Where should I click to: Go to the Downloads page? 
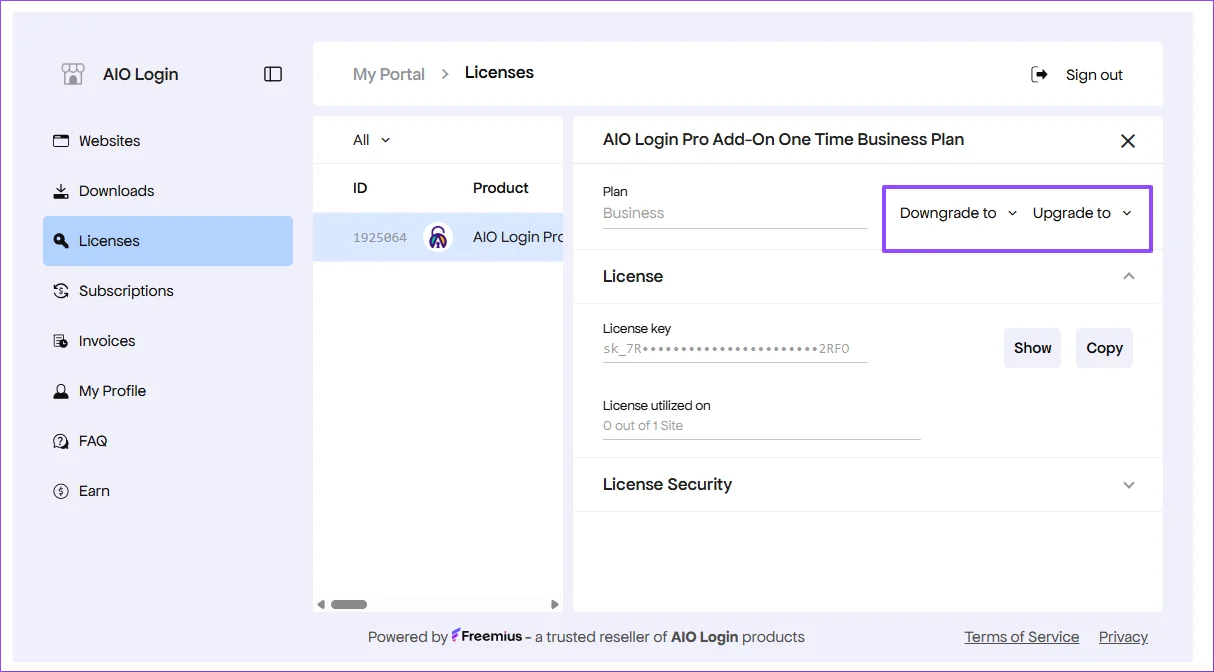[x=168, y=191]
